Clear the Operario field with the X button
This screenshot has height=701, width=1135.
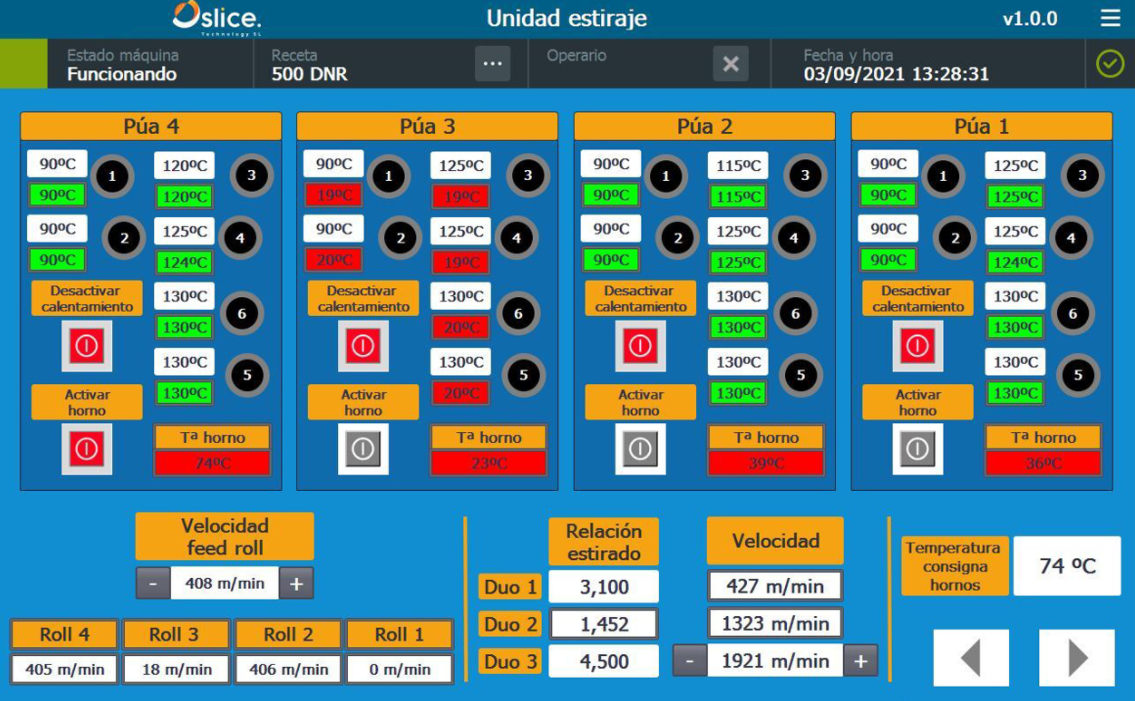click(730, 64)
